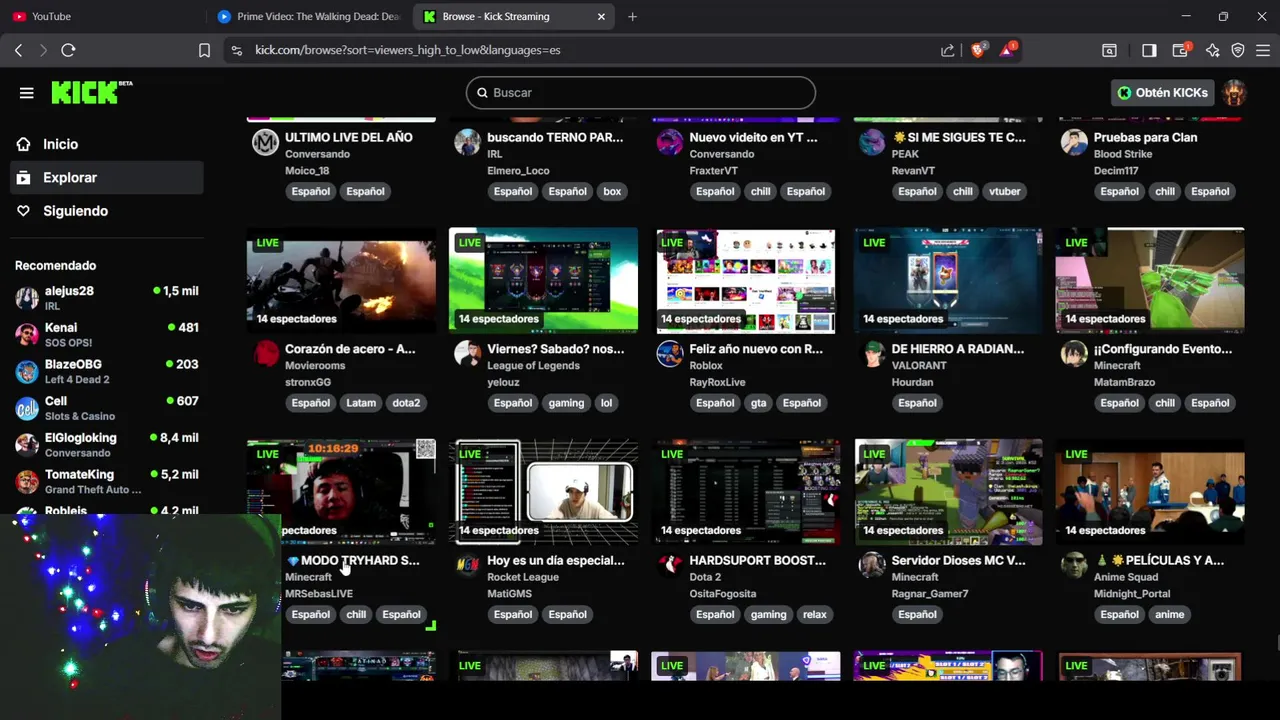Click the Obtén KICKs button
Image resolution: width=1280 pixels, height=720 pixels.
tap(1162, 93)
